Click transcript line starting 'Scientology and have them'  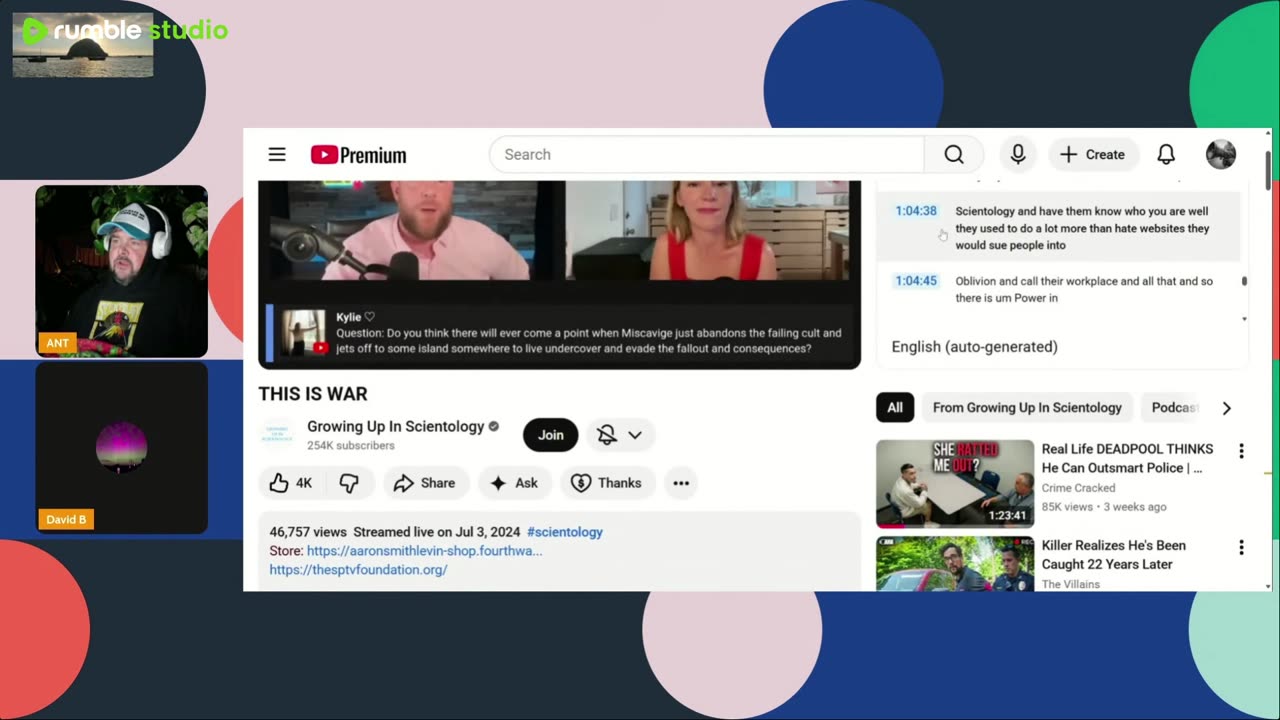(x=1082, y=228)
